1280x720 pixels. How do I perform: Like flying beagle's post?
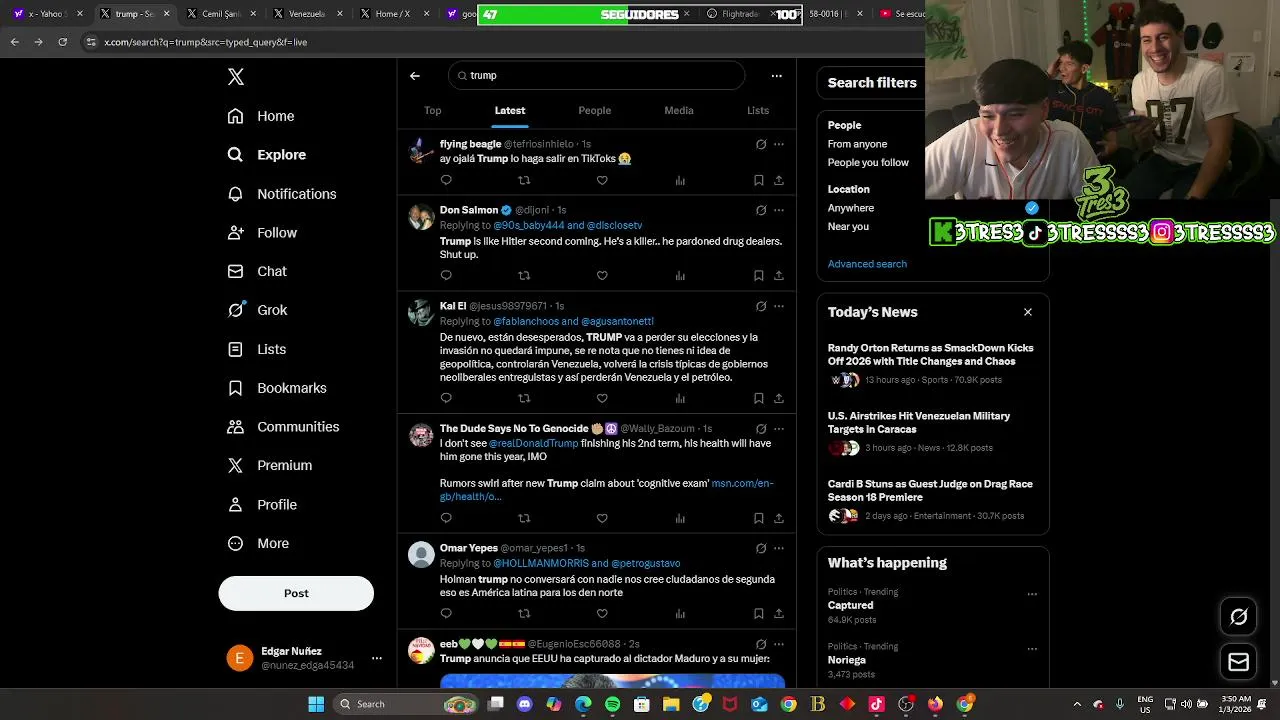(602, 180)
